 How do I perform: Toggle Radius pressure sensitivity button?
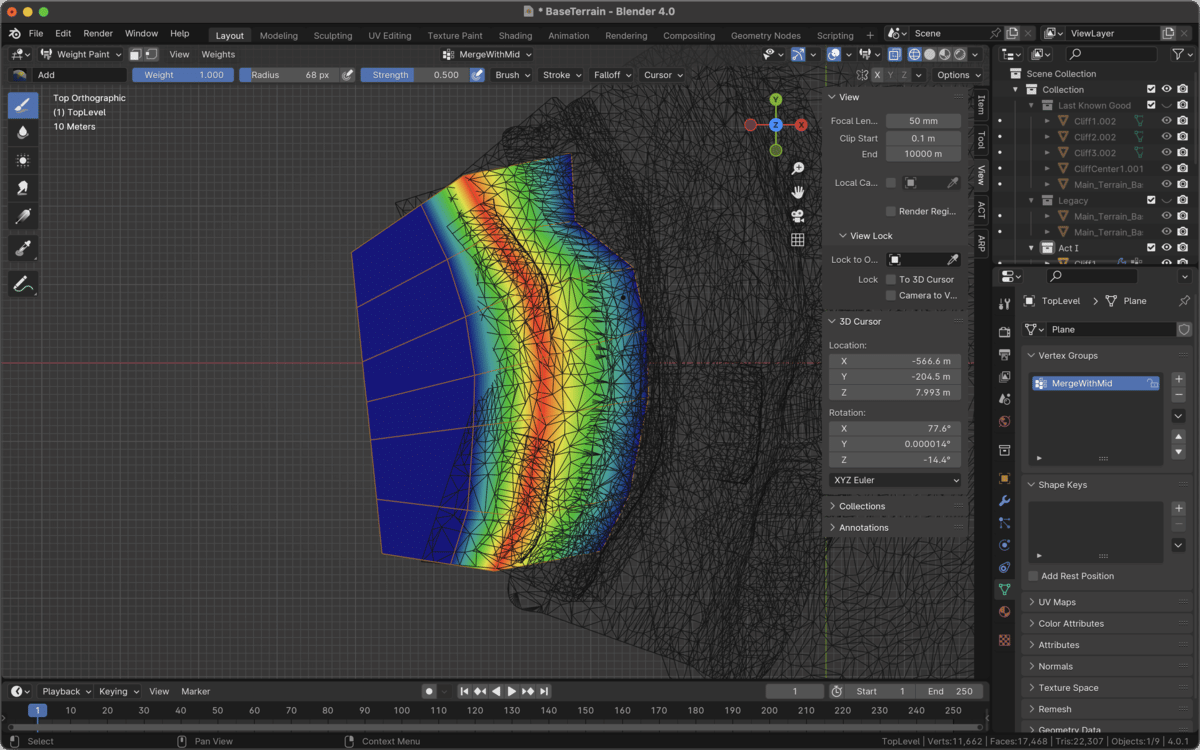point(347,75)
